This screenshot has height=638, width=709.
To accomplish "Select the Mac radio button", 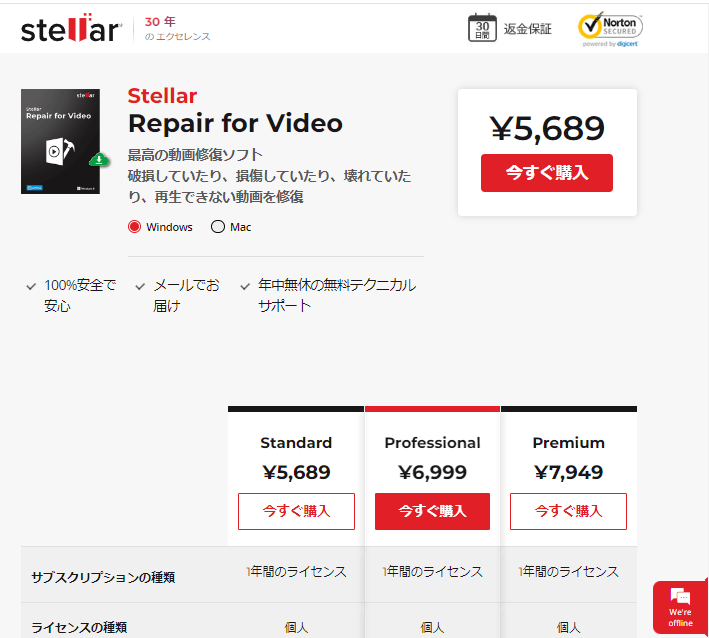I will (218, 227).
